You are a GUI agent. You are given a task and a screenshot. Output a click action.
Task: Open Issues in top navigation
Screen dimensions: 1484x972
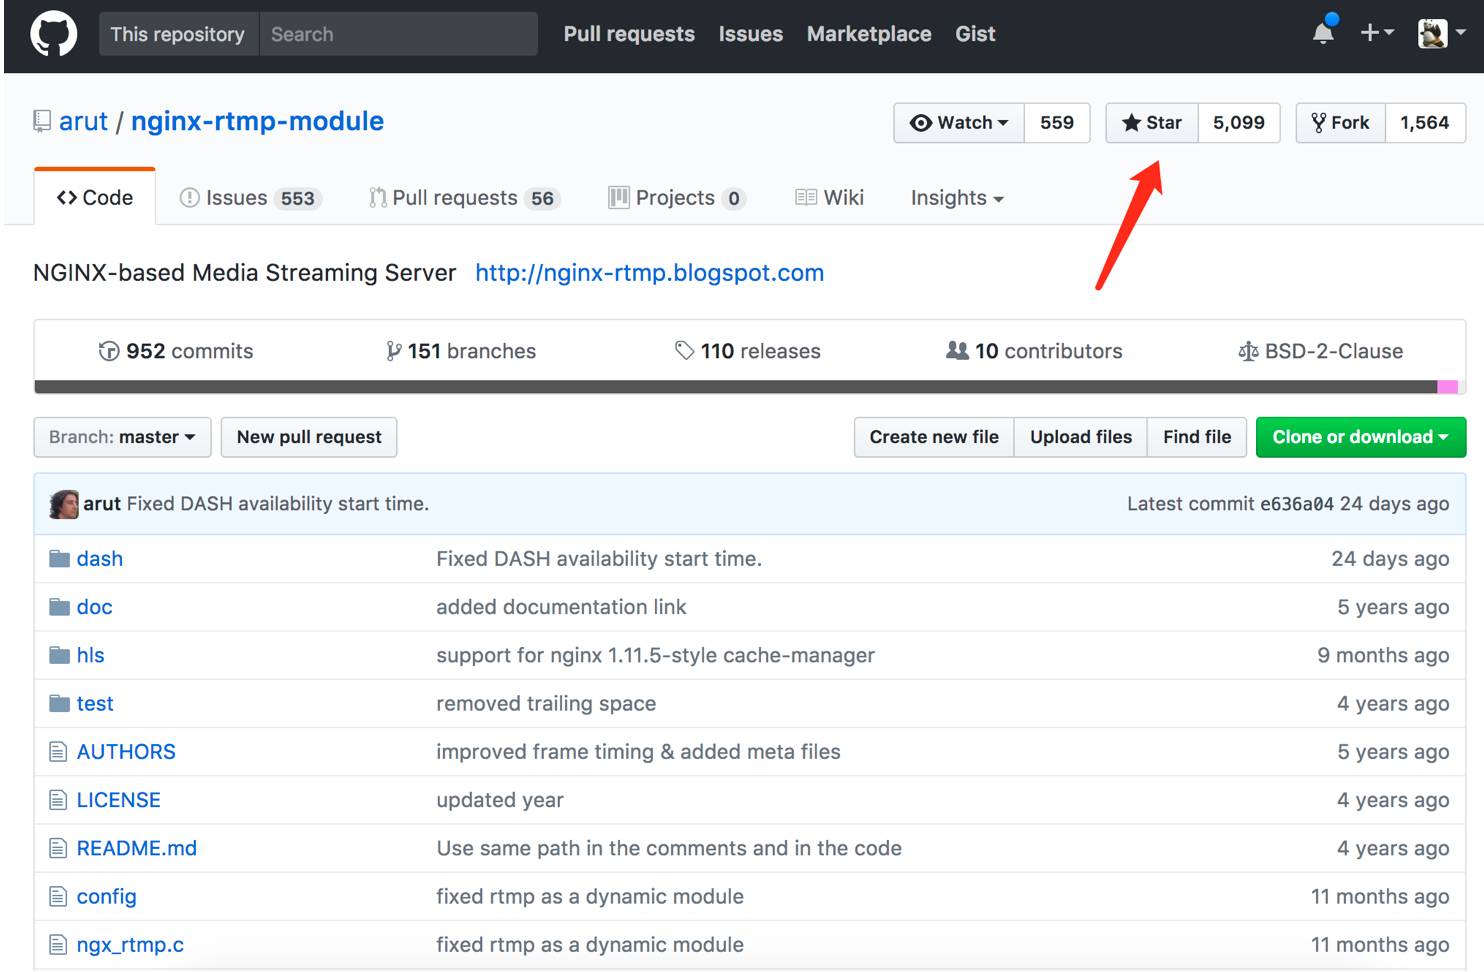pos(751,34)
